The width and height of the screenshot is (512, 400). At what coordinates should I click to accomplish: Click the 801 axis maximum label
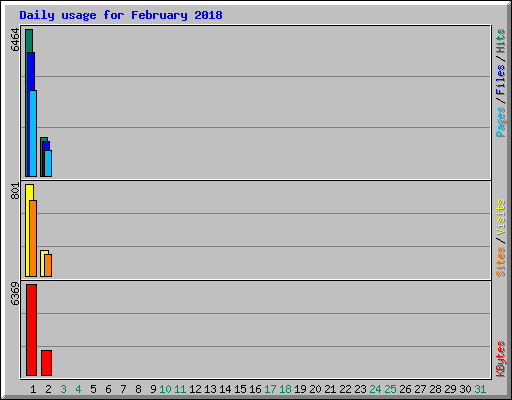pos(15,191)
